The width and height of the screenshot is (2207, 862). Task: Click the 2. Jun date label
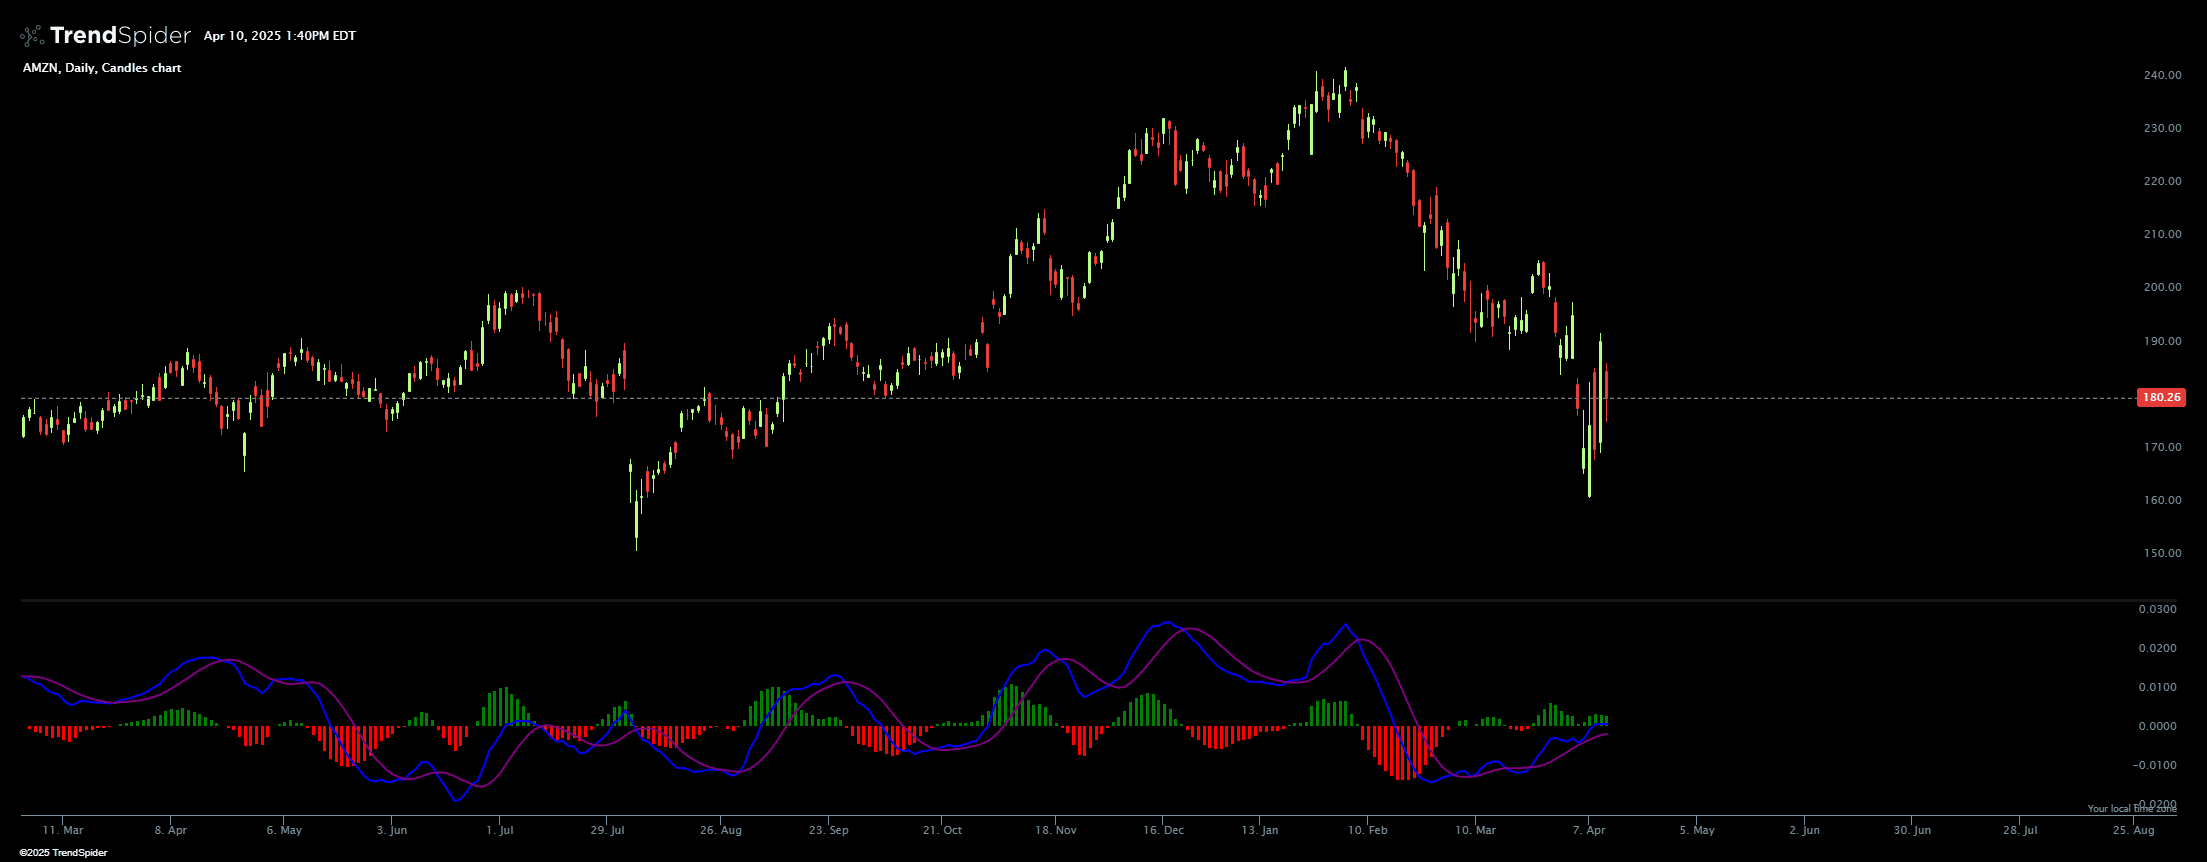click(1805, 830)
